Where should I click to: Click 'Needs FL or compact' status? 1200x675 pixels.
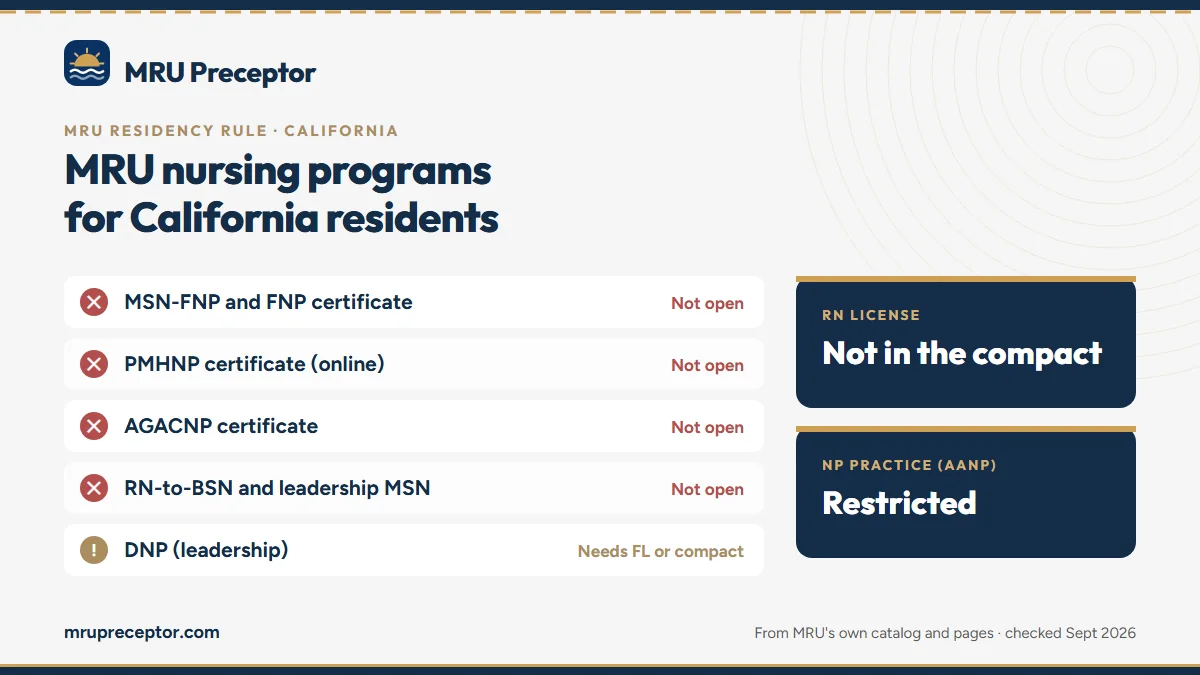[x=661, y=552]
